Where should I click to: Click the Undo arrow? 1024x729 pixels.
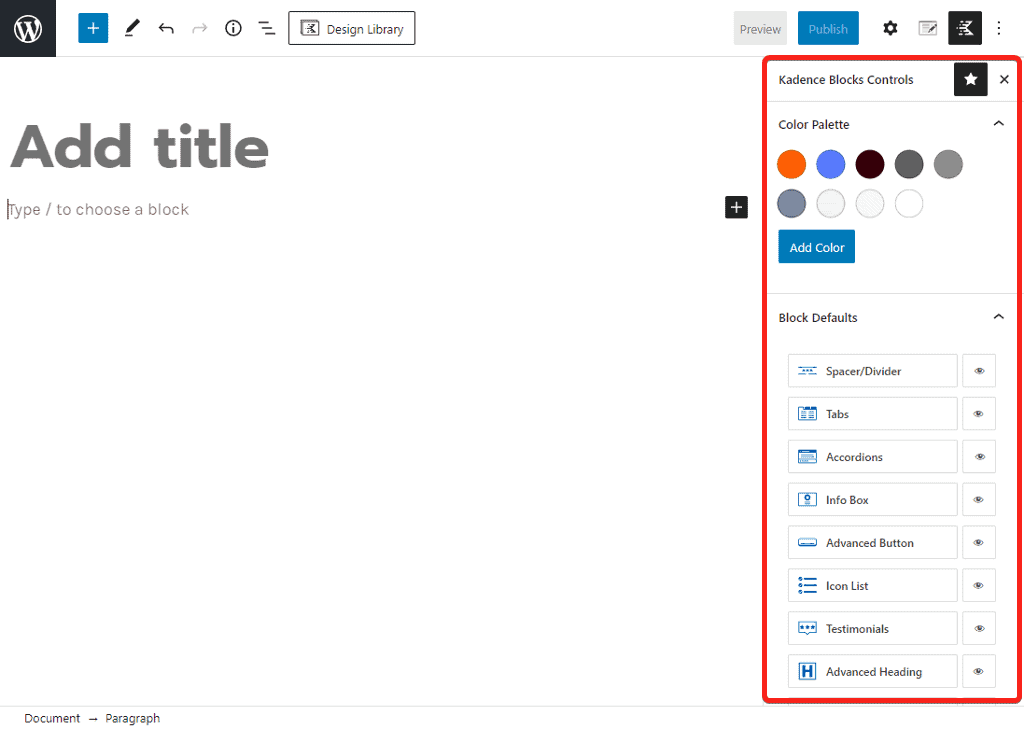166,28
